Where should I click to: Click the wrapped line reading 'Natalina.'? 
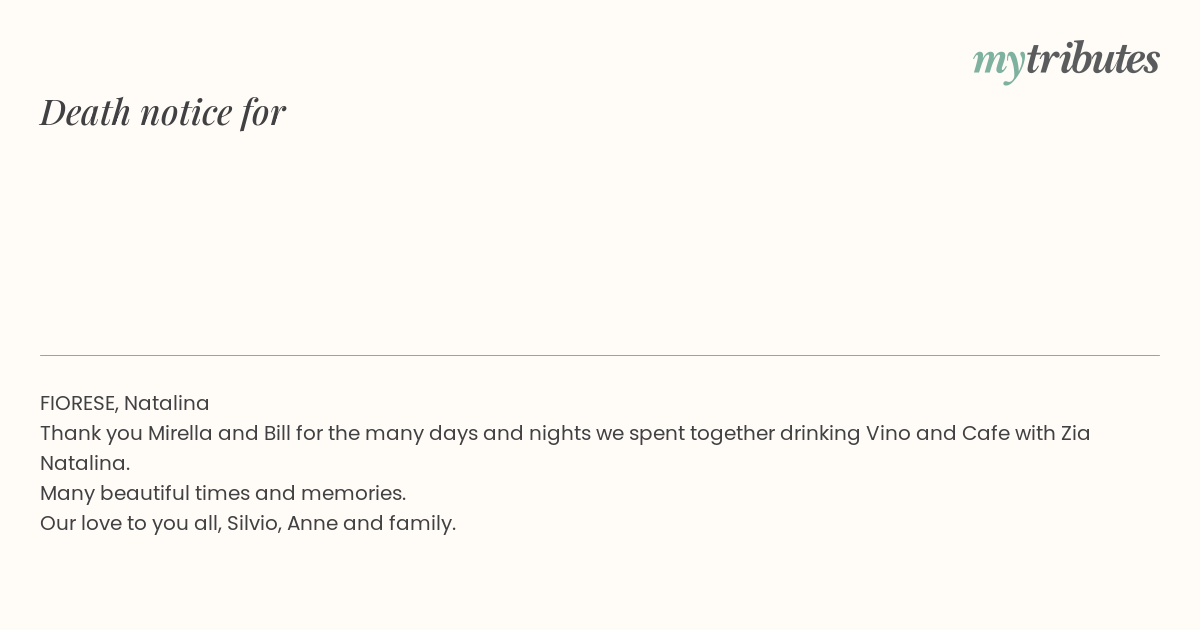point(85,463)
